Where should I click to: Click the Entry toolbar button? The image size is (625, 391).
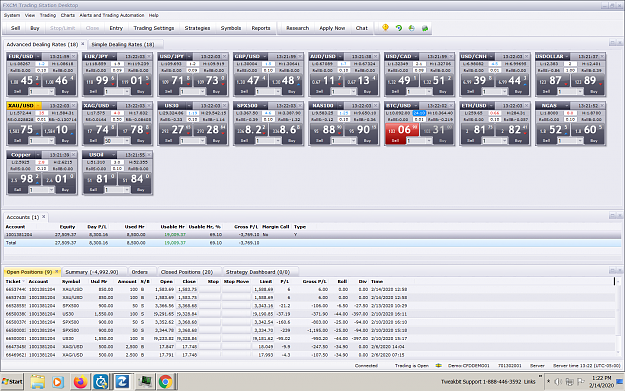(x=116, y=28)
